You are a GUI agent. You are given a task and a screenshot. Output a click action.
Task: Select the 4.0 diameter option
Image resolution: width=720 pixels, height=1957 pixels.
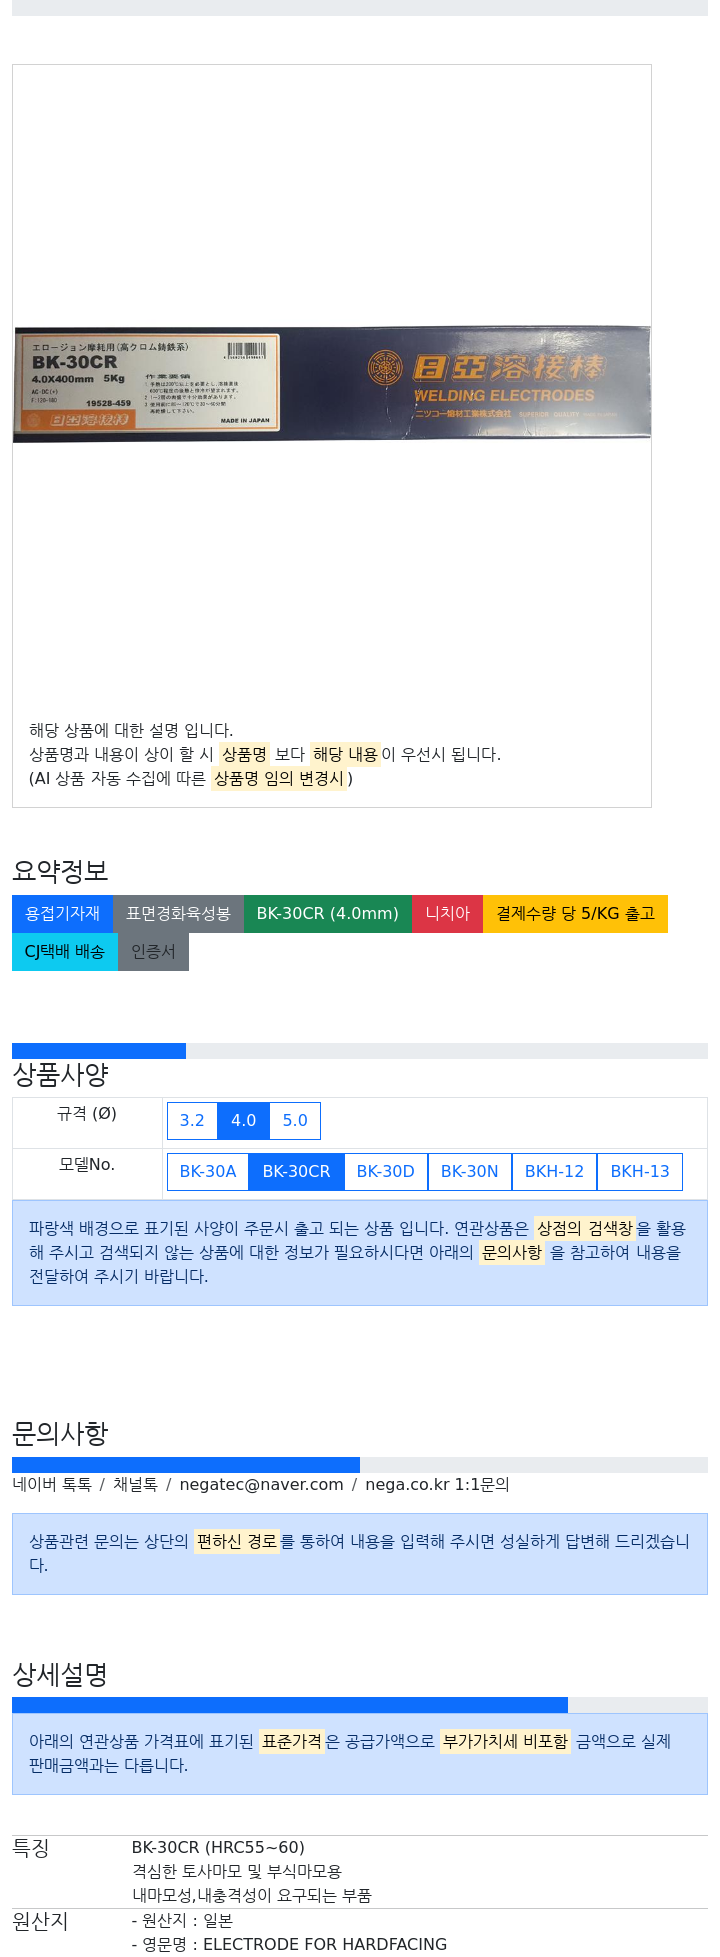pos(243,1120)
